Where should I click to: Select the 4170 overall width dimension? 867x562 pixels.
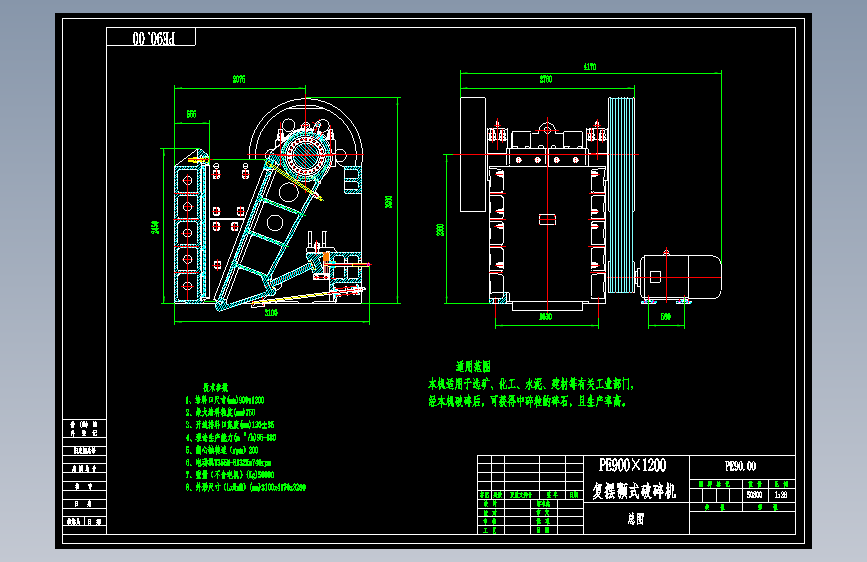click(590, 66)
